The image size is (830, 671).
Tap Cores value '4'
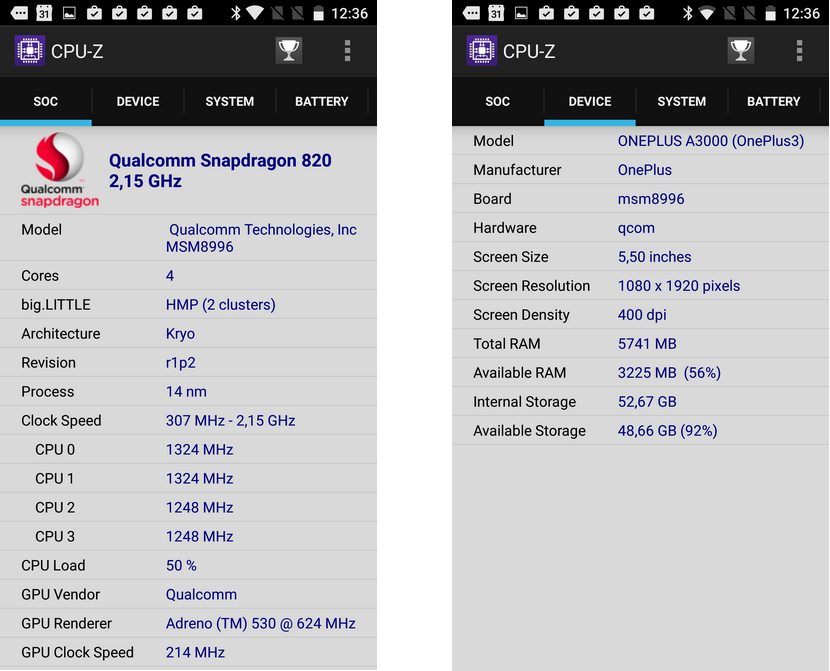170,276
